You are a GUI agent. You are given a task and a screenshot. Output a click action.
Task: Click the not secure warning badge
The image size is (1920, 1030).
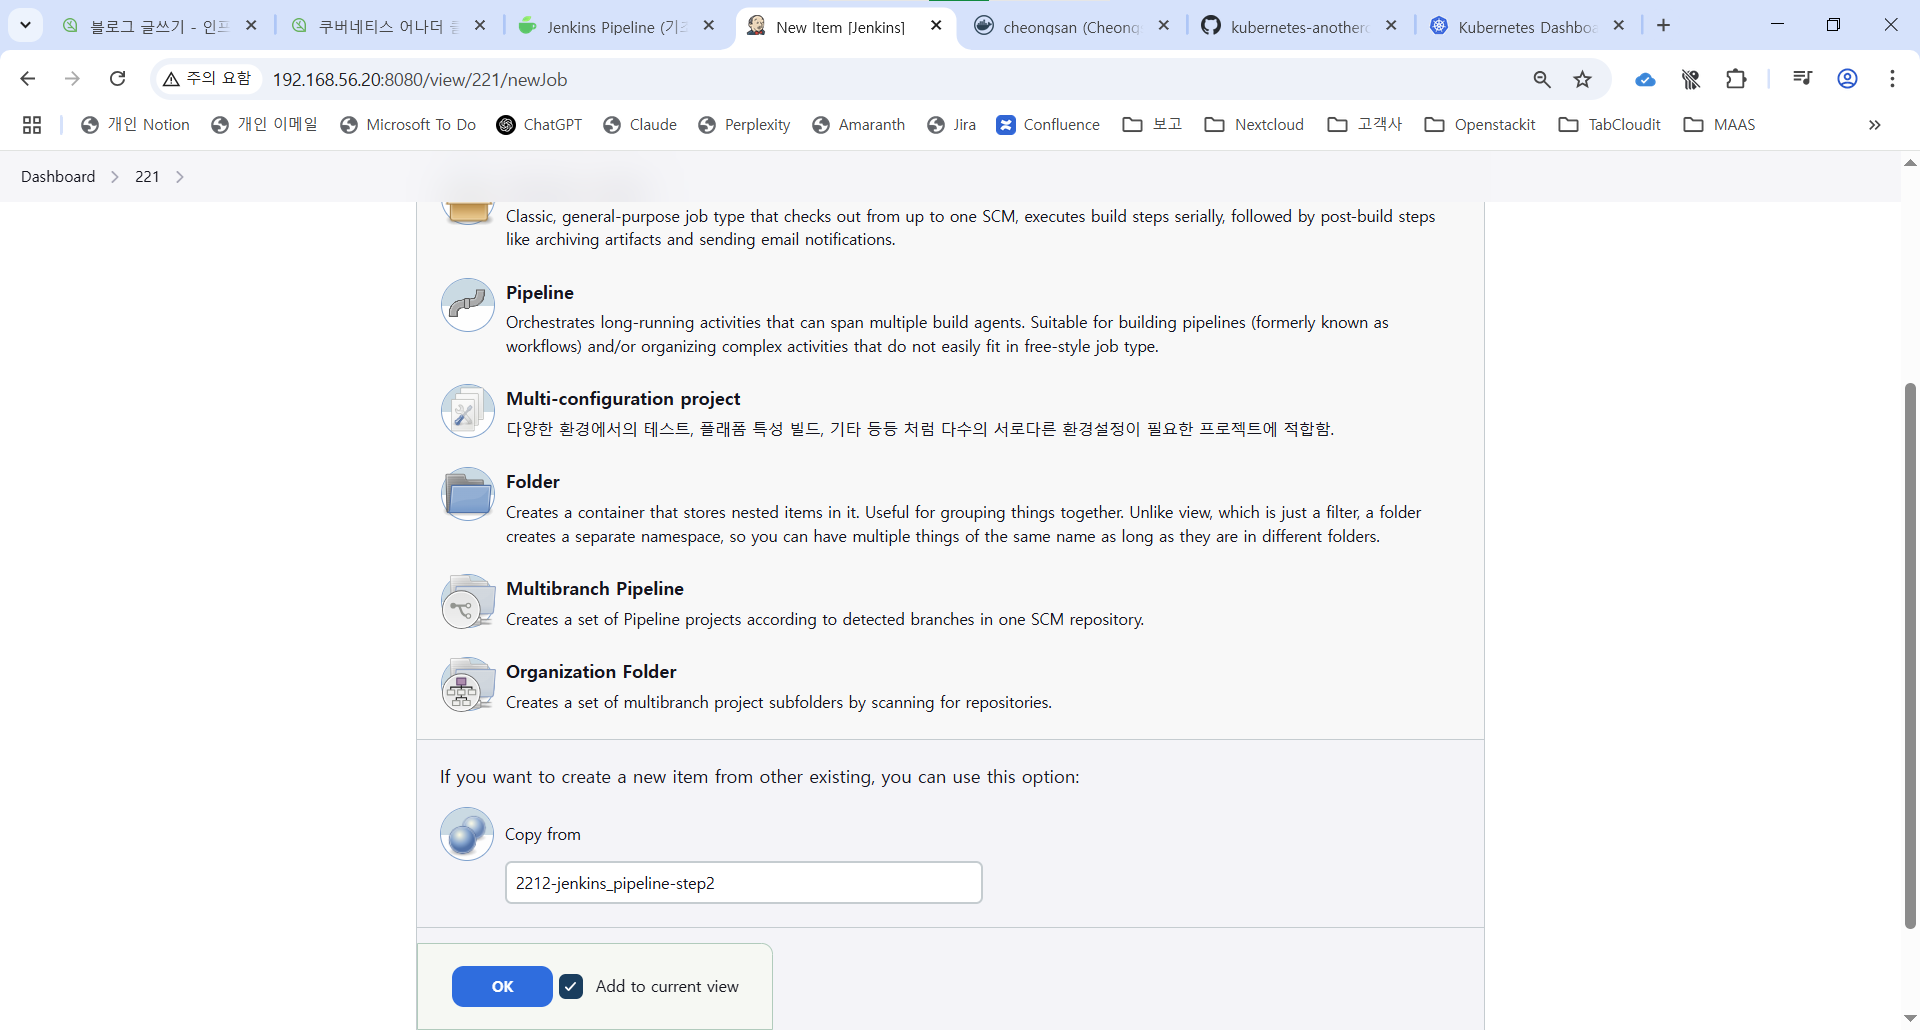208,79
